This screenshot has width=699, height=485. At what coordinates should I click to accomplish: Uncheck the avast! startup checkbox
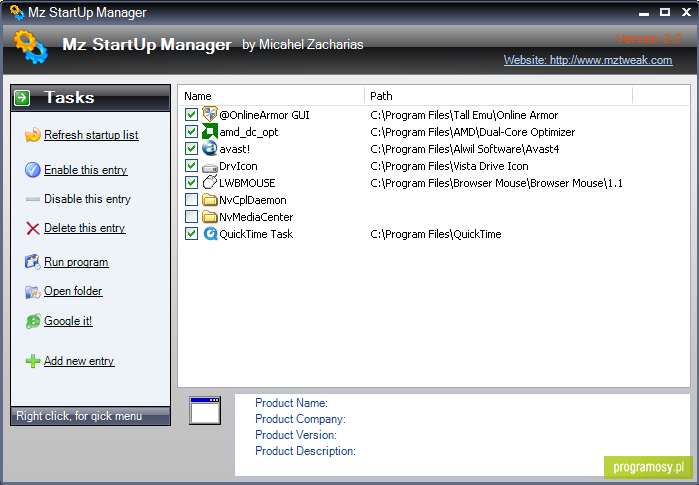click(191, 148)
